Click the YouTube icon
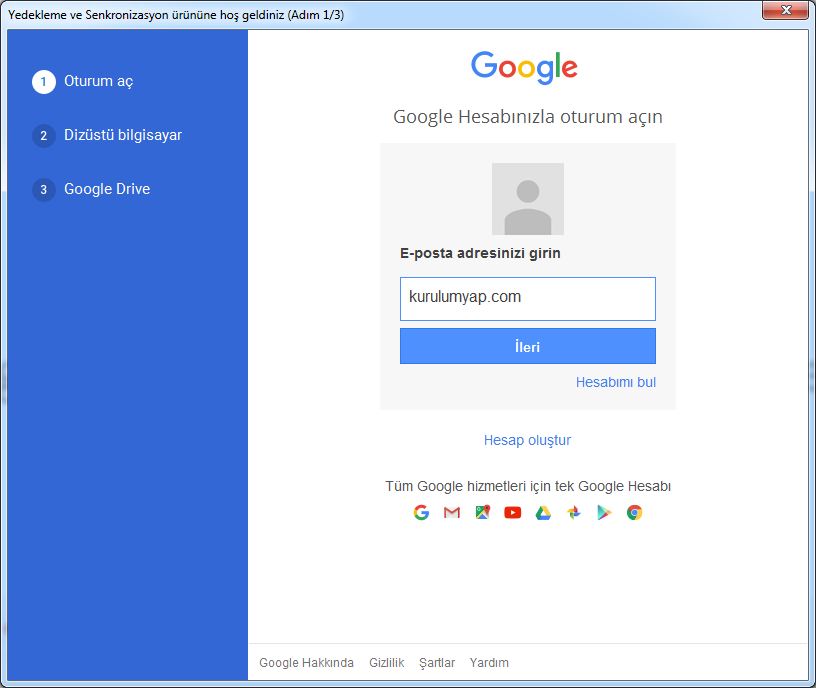816x688 pixels. 513,513
